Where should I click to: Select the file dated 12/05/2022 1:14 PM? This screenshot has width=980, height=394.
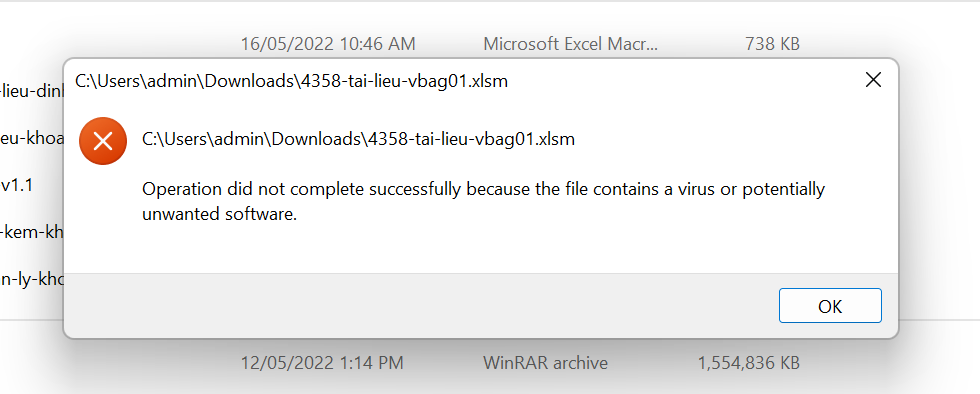pos(322,362)
